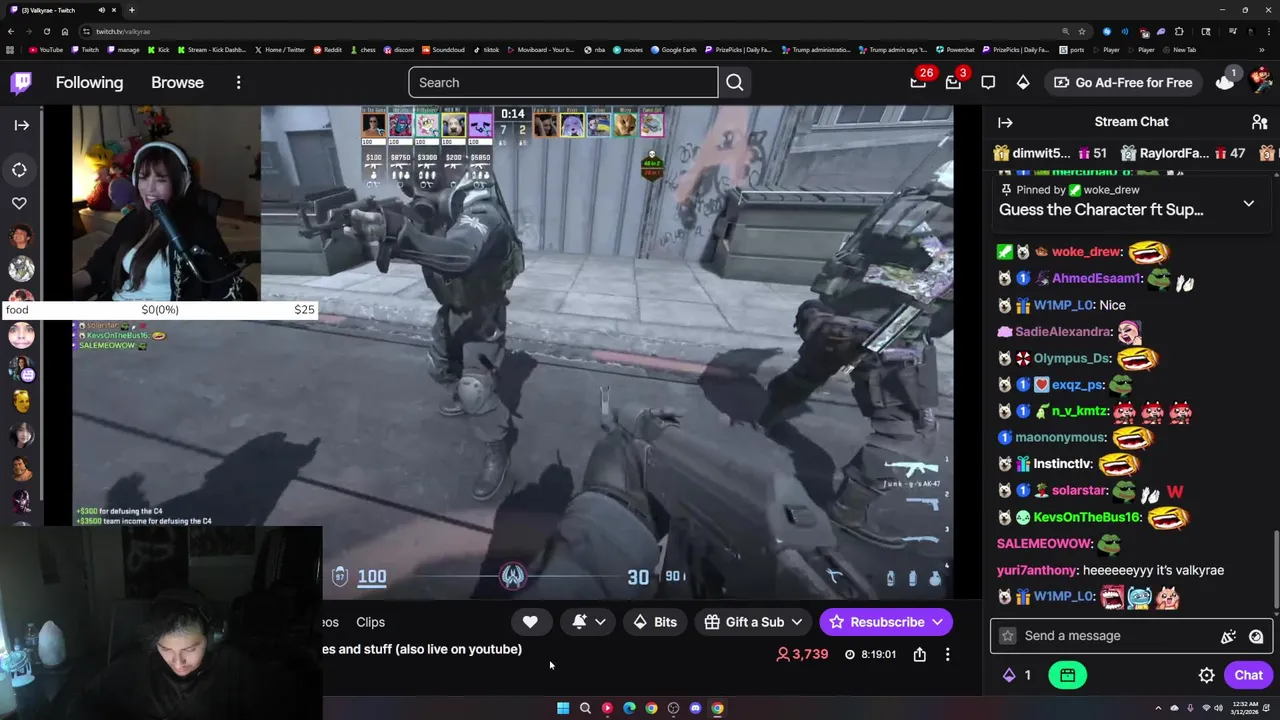1280x720 pixels.
Task: Open the stream options three-dot menu
Action: pyautogui.click(x=947, y=654)
